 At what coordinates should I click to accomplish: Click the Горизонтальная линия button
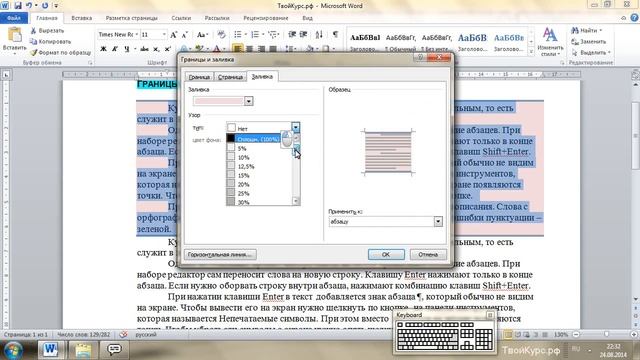220,254
